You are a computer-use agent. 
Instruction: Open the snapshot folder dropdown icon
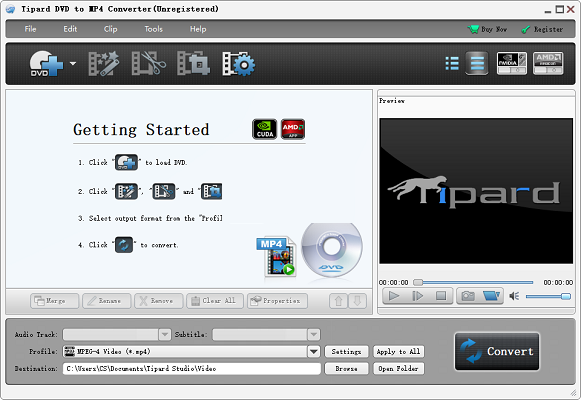(x=491, y=296)
